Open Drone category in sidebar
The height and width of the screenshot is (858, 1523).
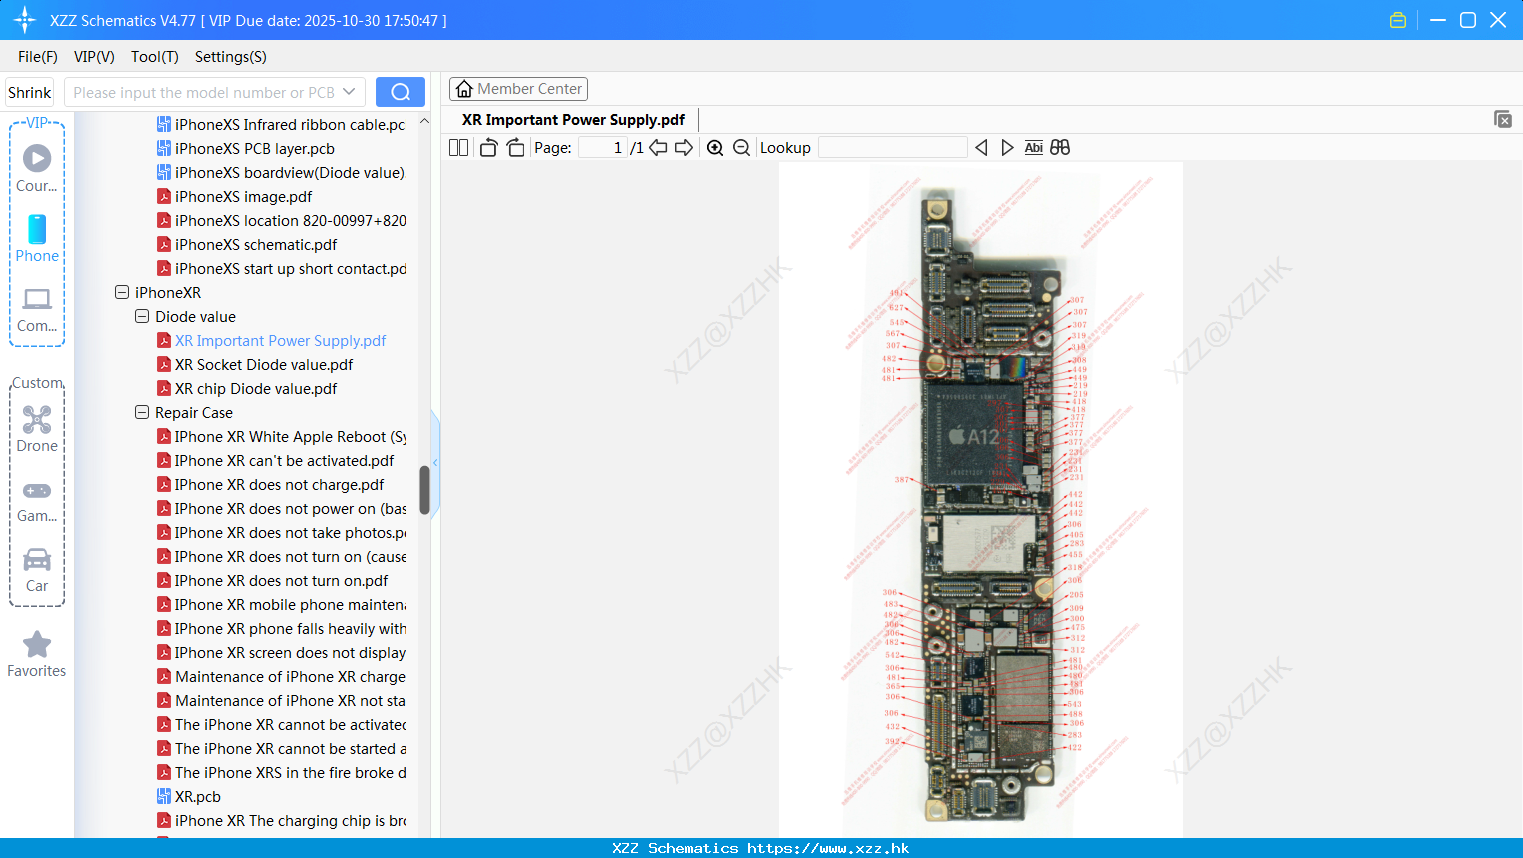[37, 429]
